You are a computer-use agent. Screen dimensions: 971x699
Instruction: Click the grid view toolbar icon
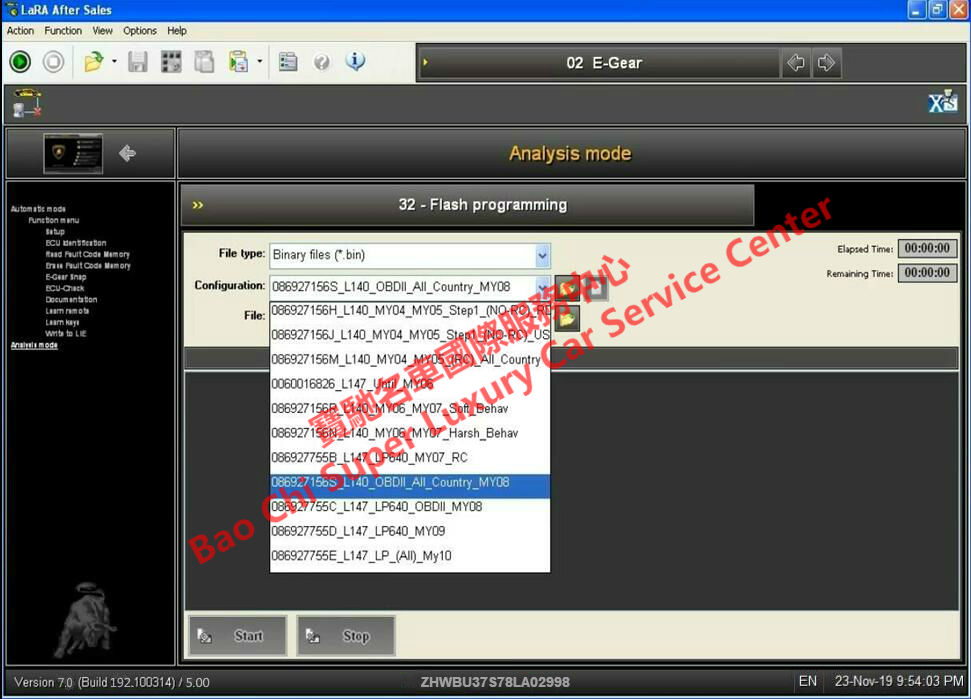(x=171, y=62)
